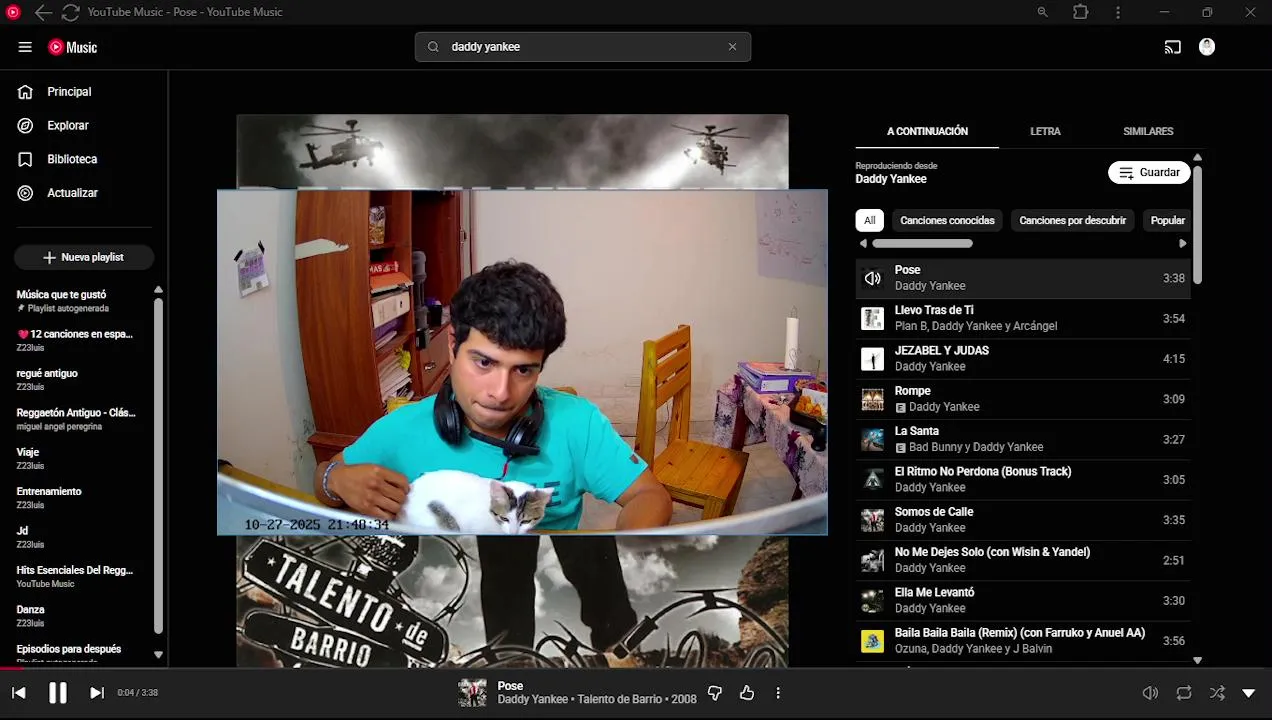The width and height of the screenshot is (1272, 720).
Task: Clear the search box with X
Action: pos(732,47)
